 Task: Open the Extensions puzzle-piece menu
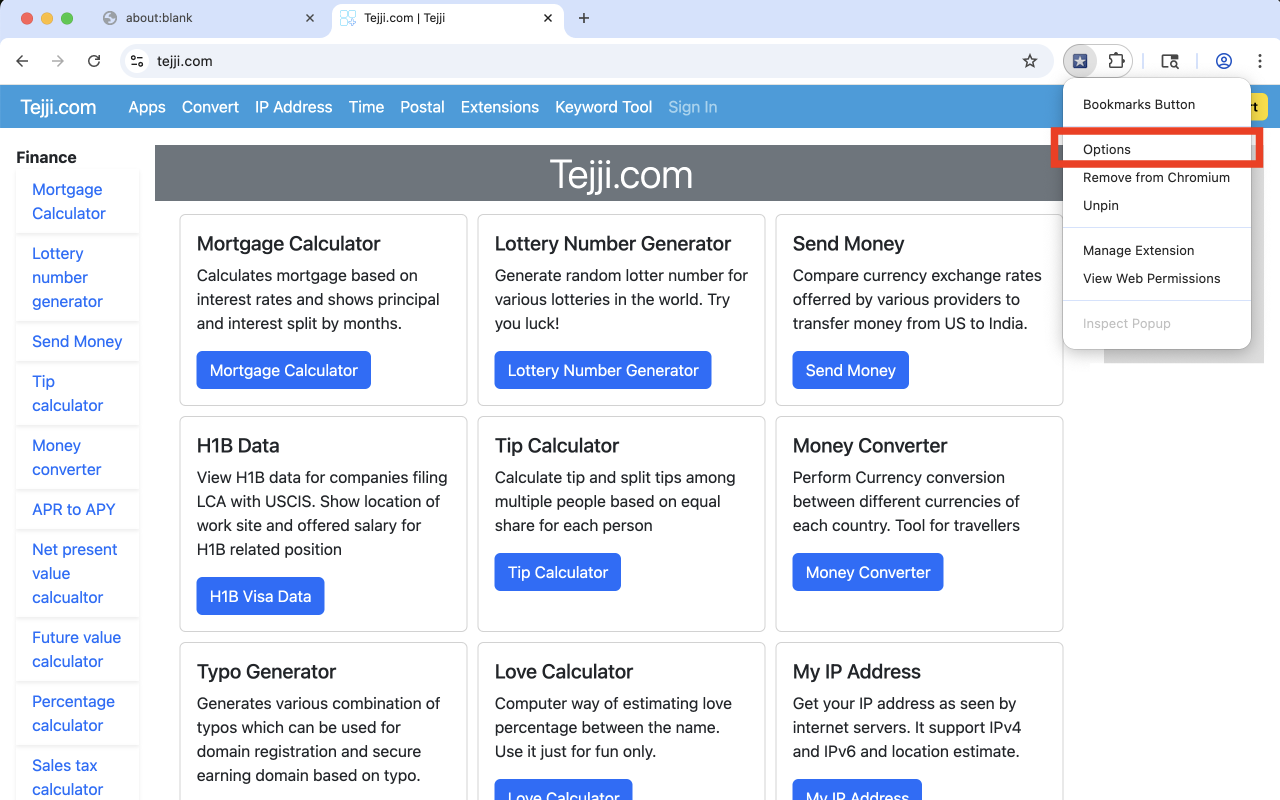[1117, 61]
